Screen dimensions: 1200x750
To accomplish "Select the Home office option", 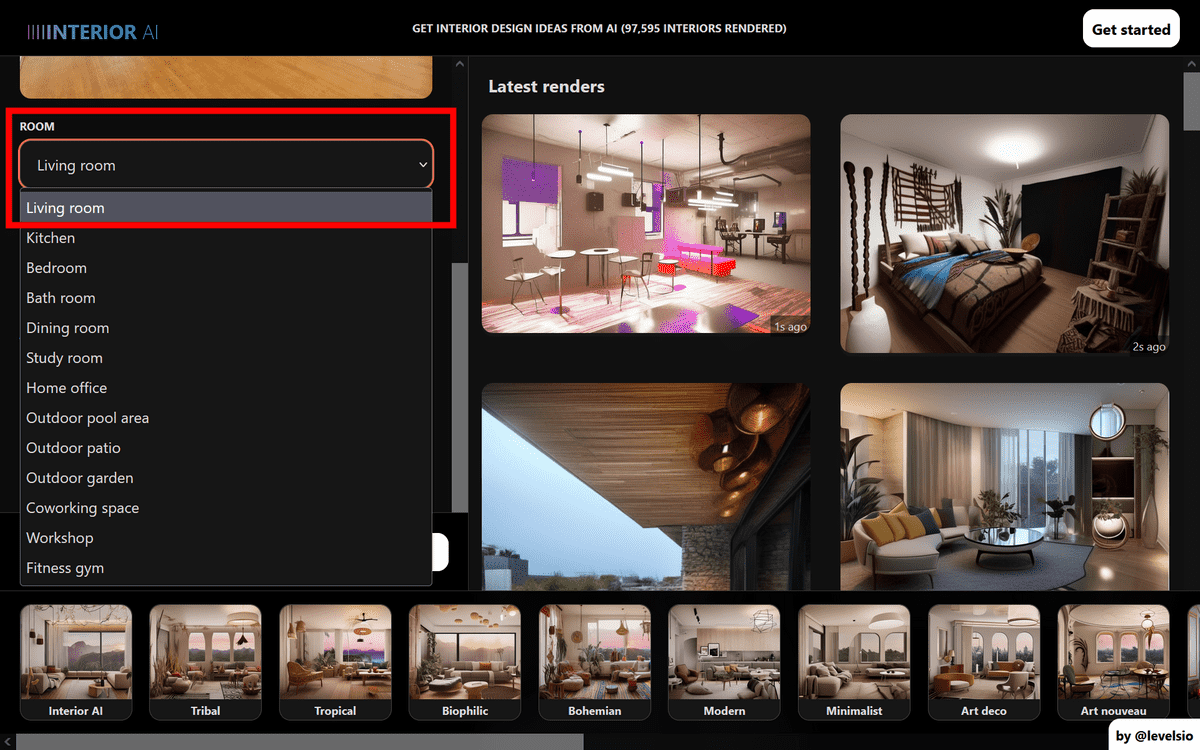I will [67, 388].
